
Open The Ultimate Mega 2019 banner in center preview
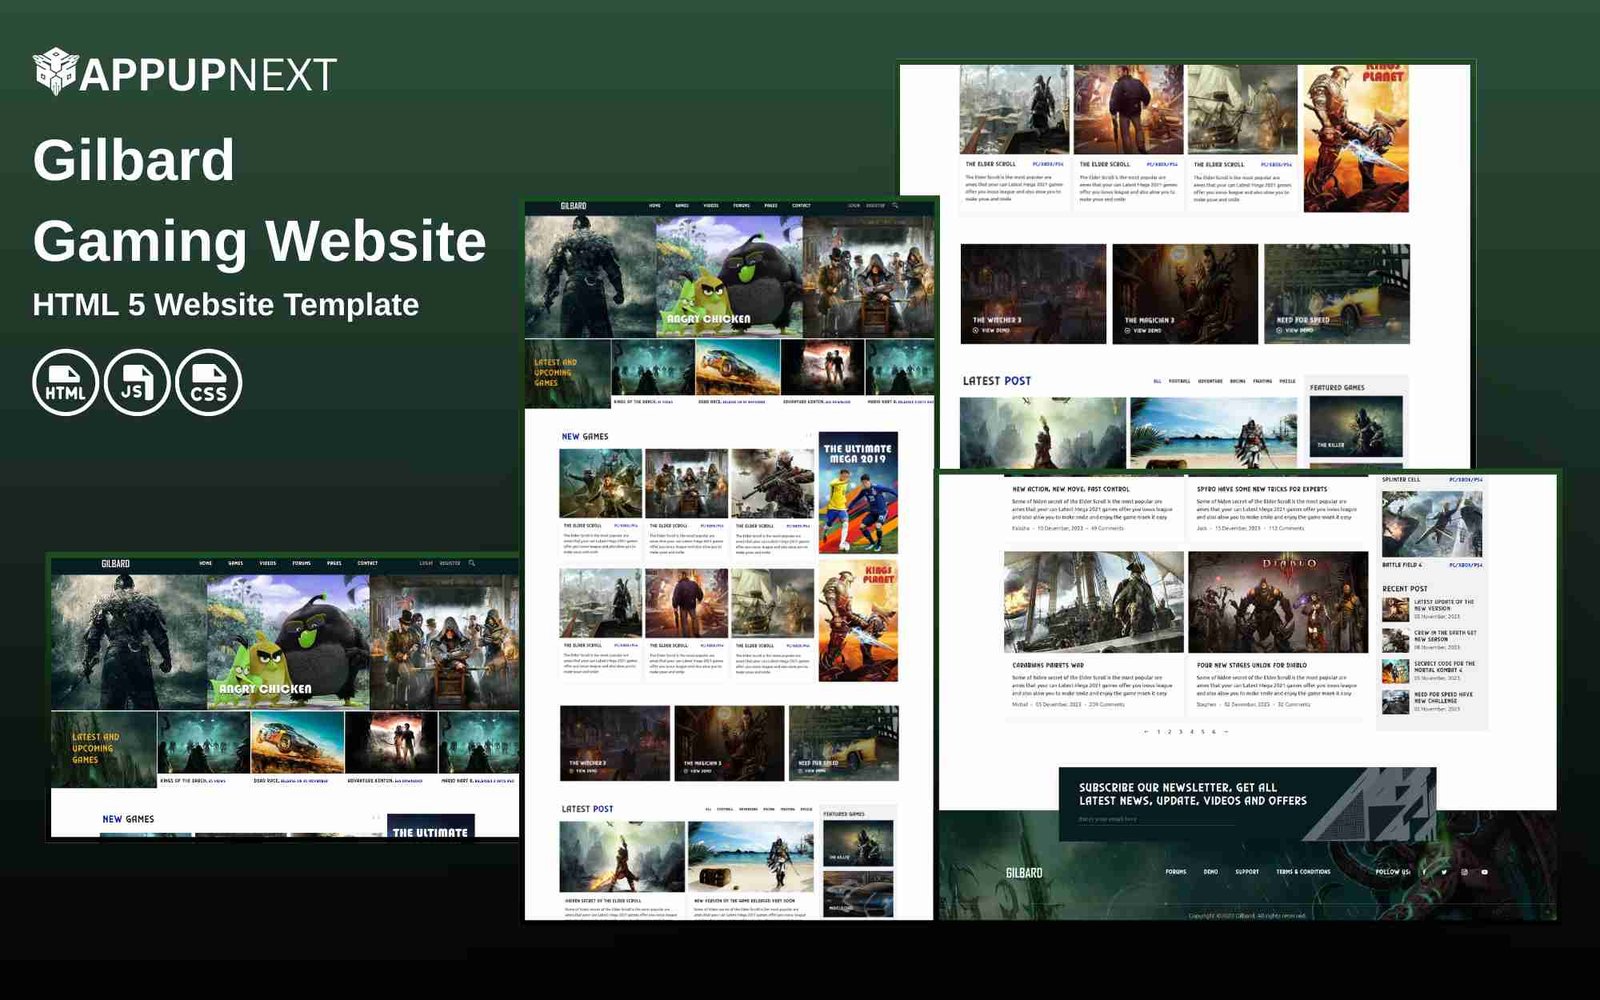pyautogui.click(x=858, y=493)
